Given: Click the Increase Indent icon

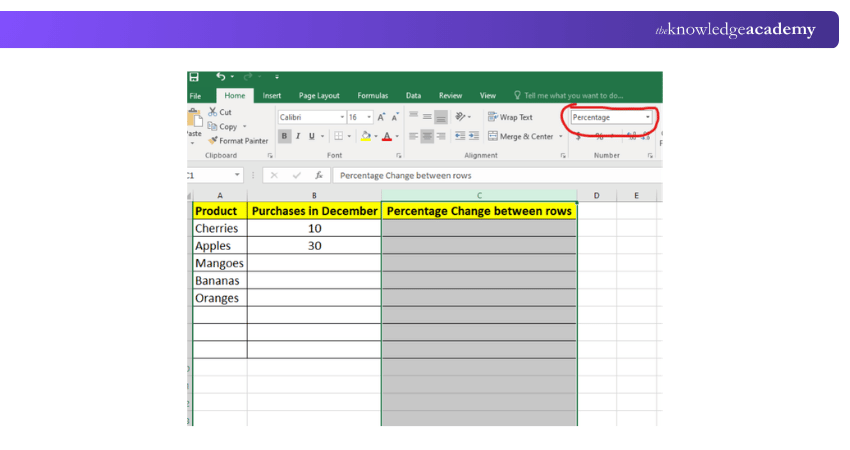Looking at the screenshot, I should click(x=474, y=136).
